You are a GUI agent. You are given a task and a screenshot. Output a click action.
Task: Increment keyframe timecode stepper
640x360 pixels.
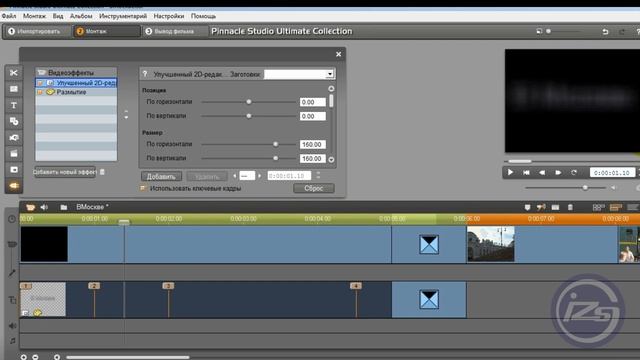point(318,173)
